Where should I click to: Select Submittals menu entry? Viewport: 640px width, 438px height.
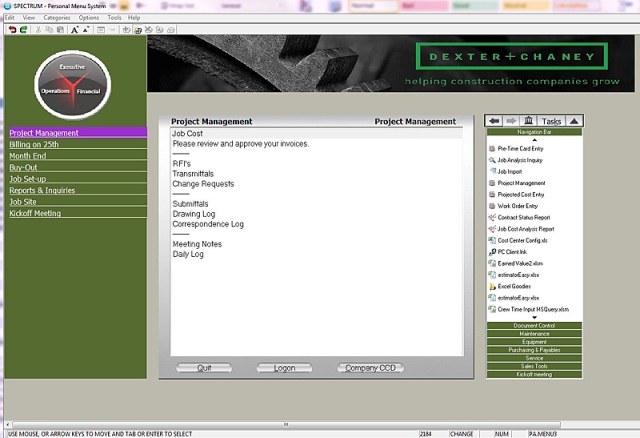(x=317, y=204)
